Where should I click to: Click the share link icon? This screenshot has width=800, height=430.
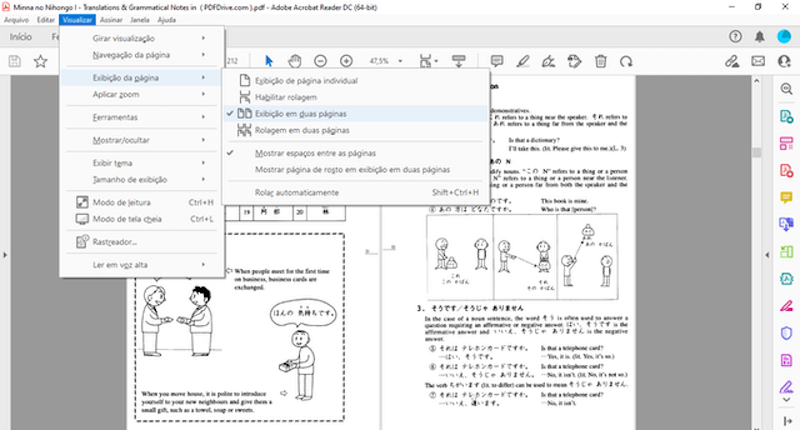tap(732, 61)
